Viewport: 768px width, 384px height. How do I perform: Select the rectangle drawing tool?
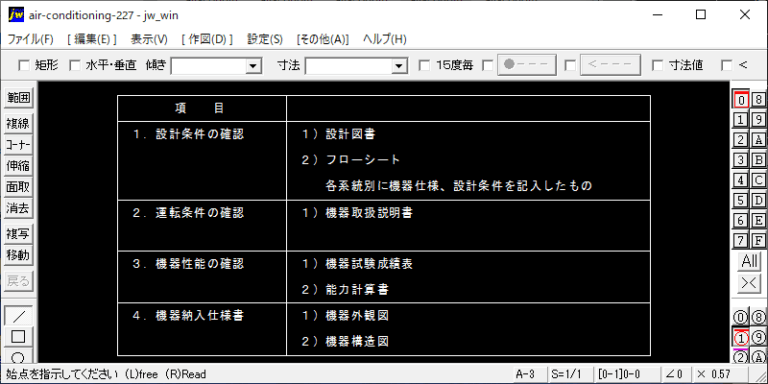coord(18,336)
